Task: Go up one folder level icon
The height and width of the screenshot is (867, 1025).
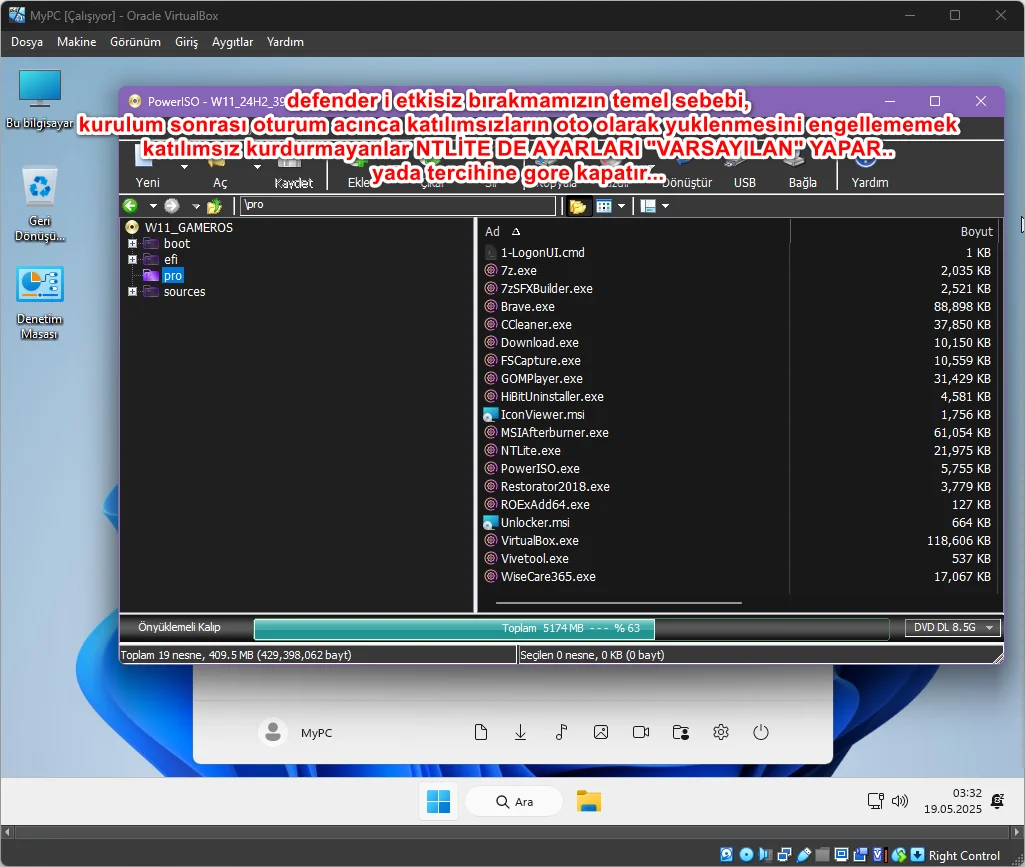Action: (214, 206)
